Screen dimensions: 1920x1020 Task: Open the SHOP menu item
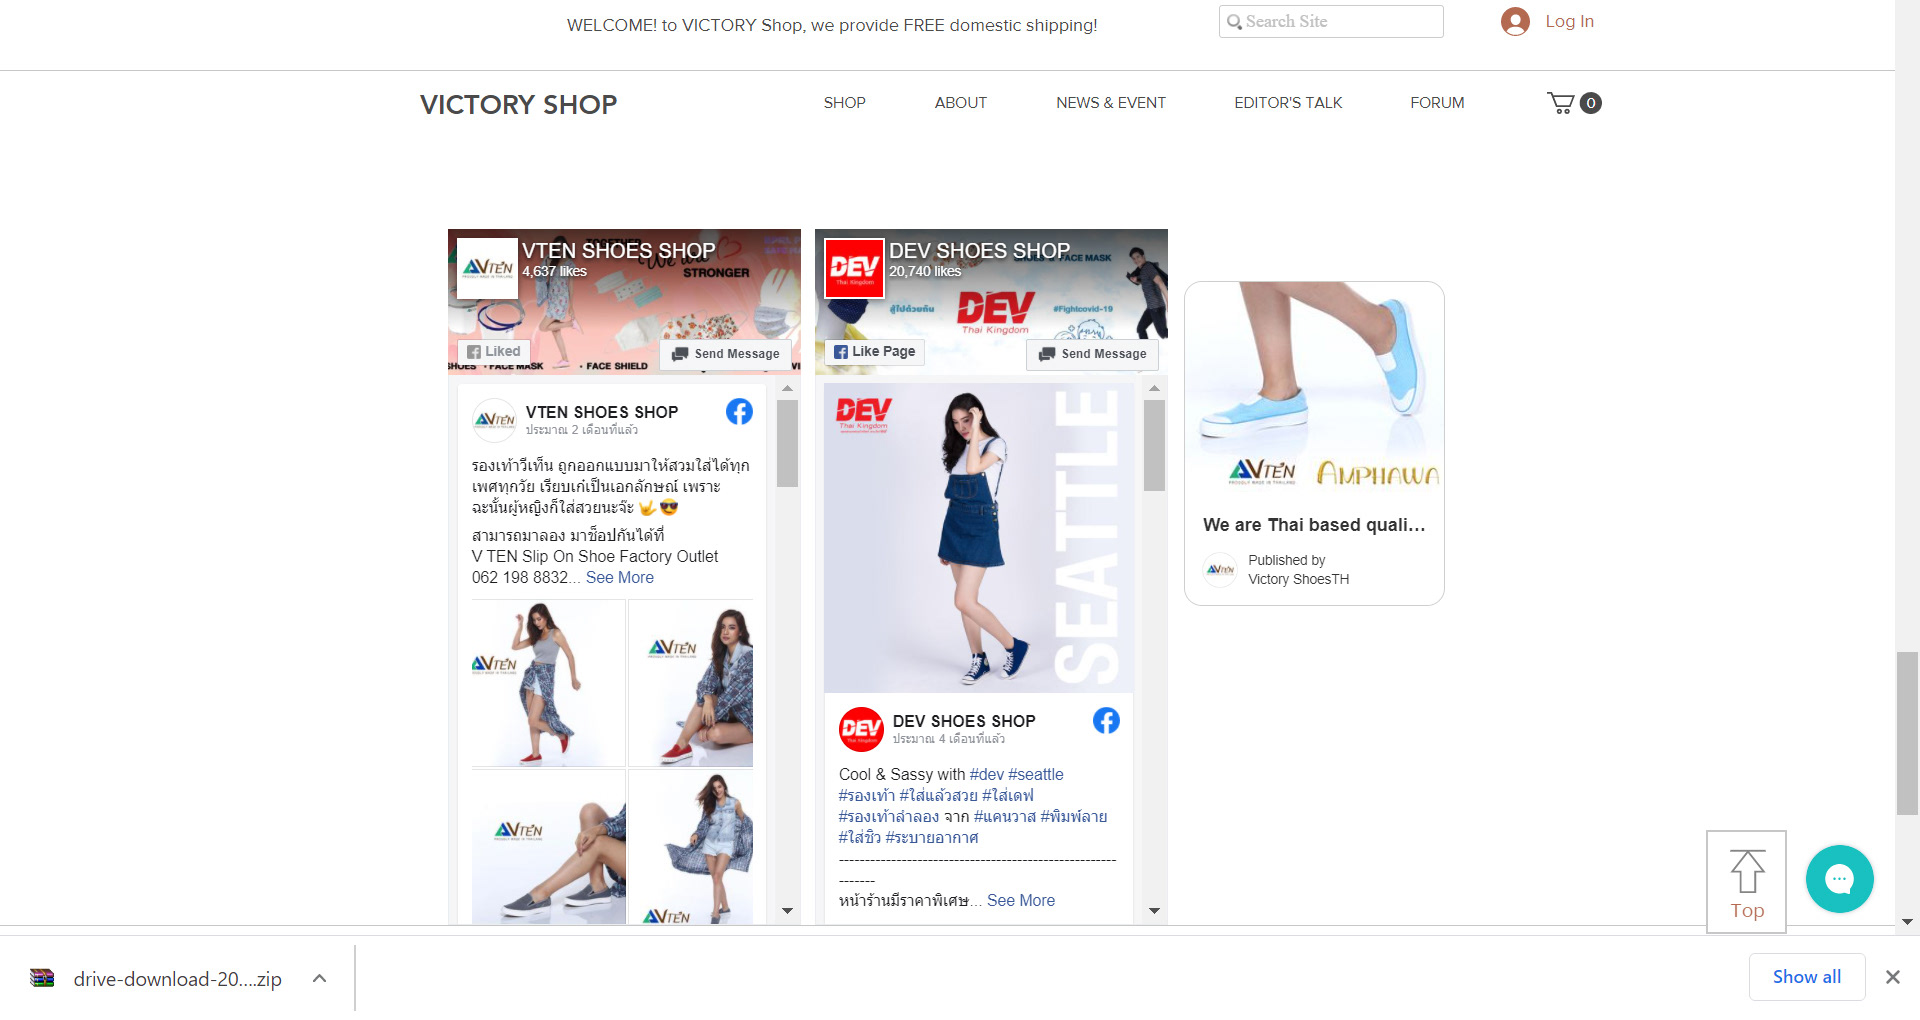844,103
